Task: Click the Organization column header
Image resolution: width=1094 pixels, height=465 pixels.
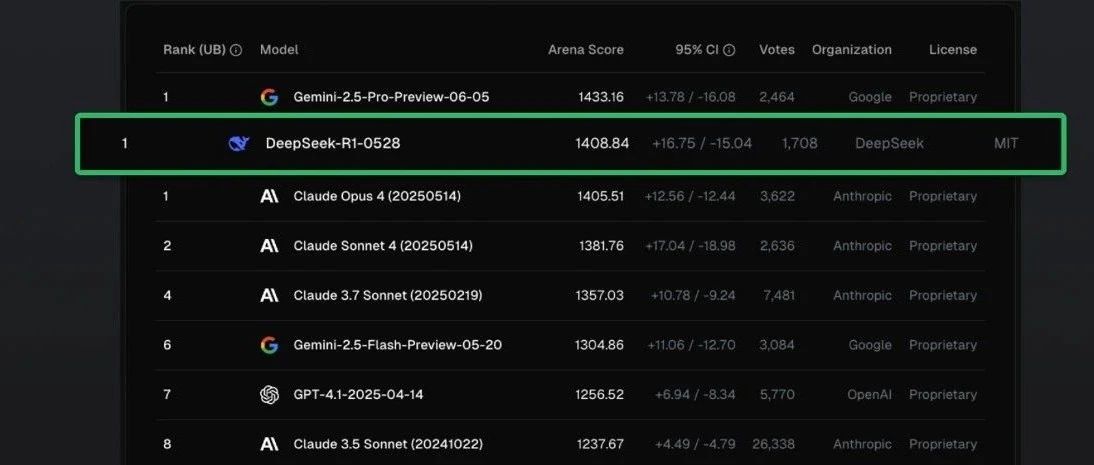Action: pyautogui.click(x=852, y=50)
